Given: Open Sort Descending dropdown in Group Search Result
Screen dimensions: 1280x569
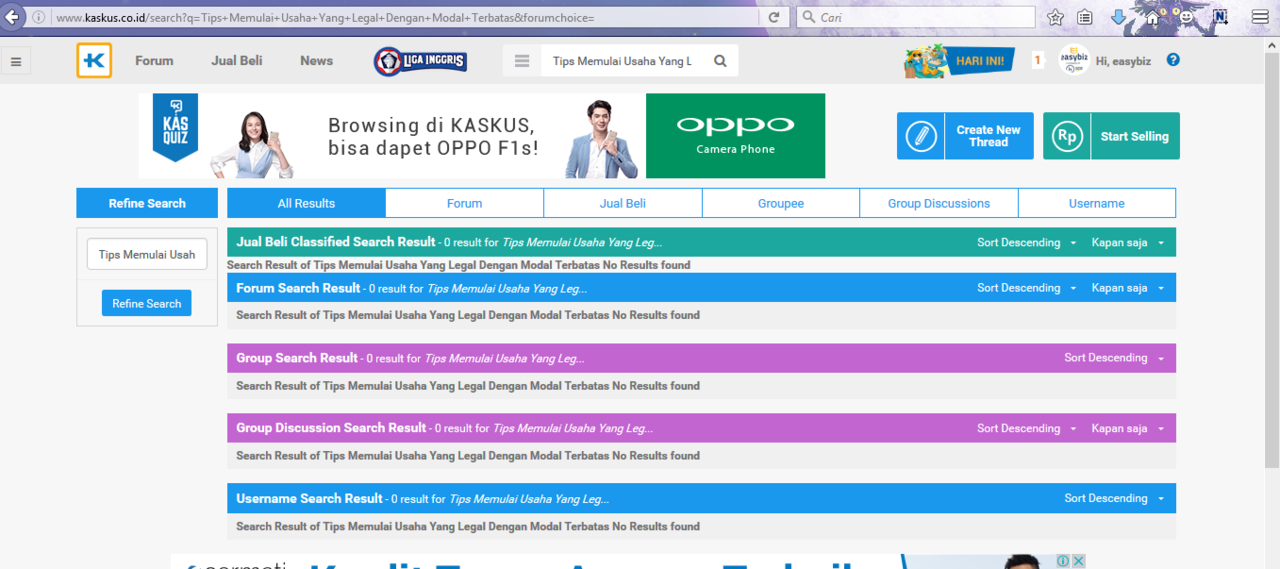Looking at the screenshot, I should pyautogui.click(x=1114, y=358).
